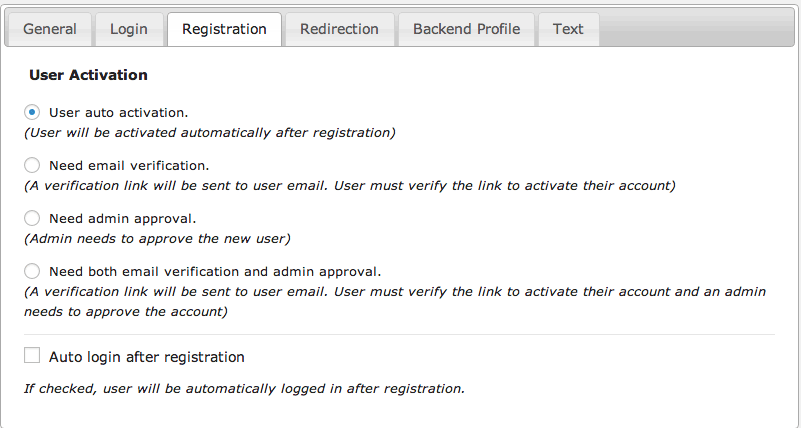This screenshot has height=428, width=801.
Task: Switch to the Login tab
Action: 128,29
